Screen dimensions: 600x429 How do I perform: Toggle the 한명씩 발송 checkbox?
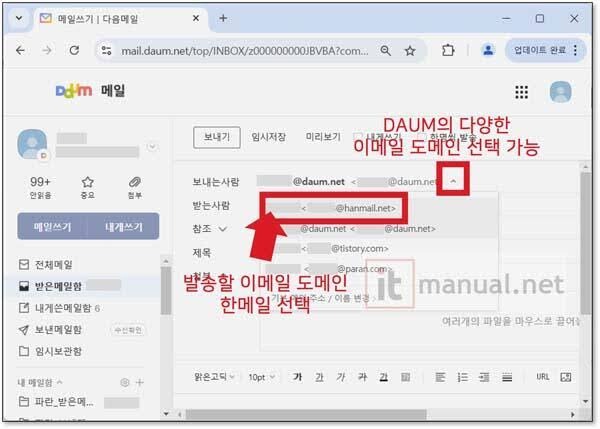coord(422,137)
